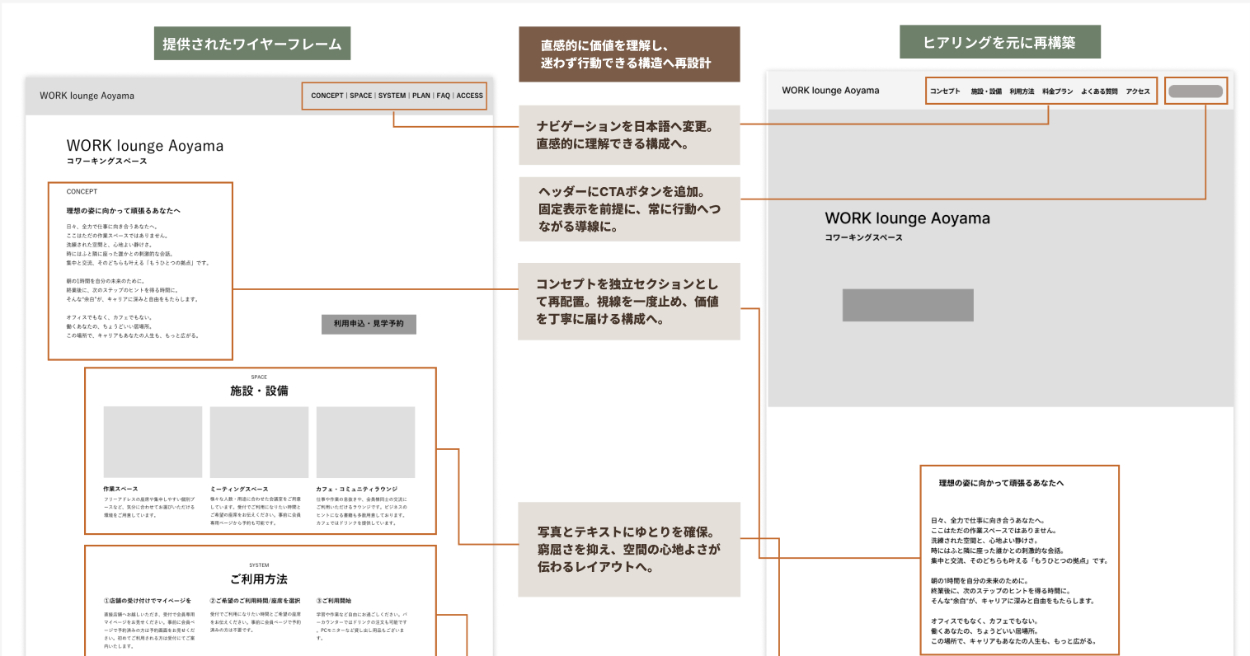Select アクセス in the rebuilt navigation
The image size is (1250, 656).
click(x=1138, y=91)
